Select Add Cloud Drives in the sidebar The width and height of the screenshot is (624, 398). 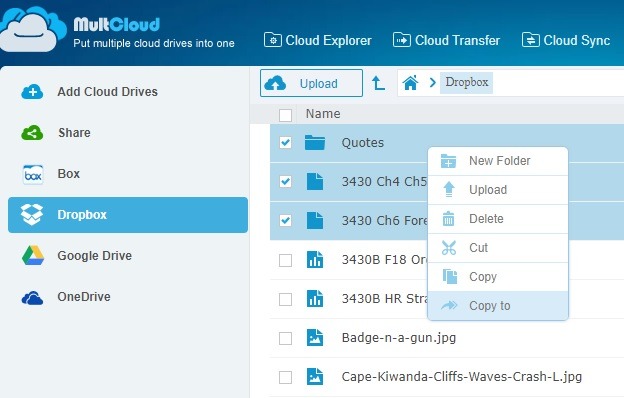click(107, 92)
